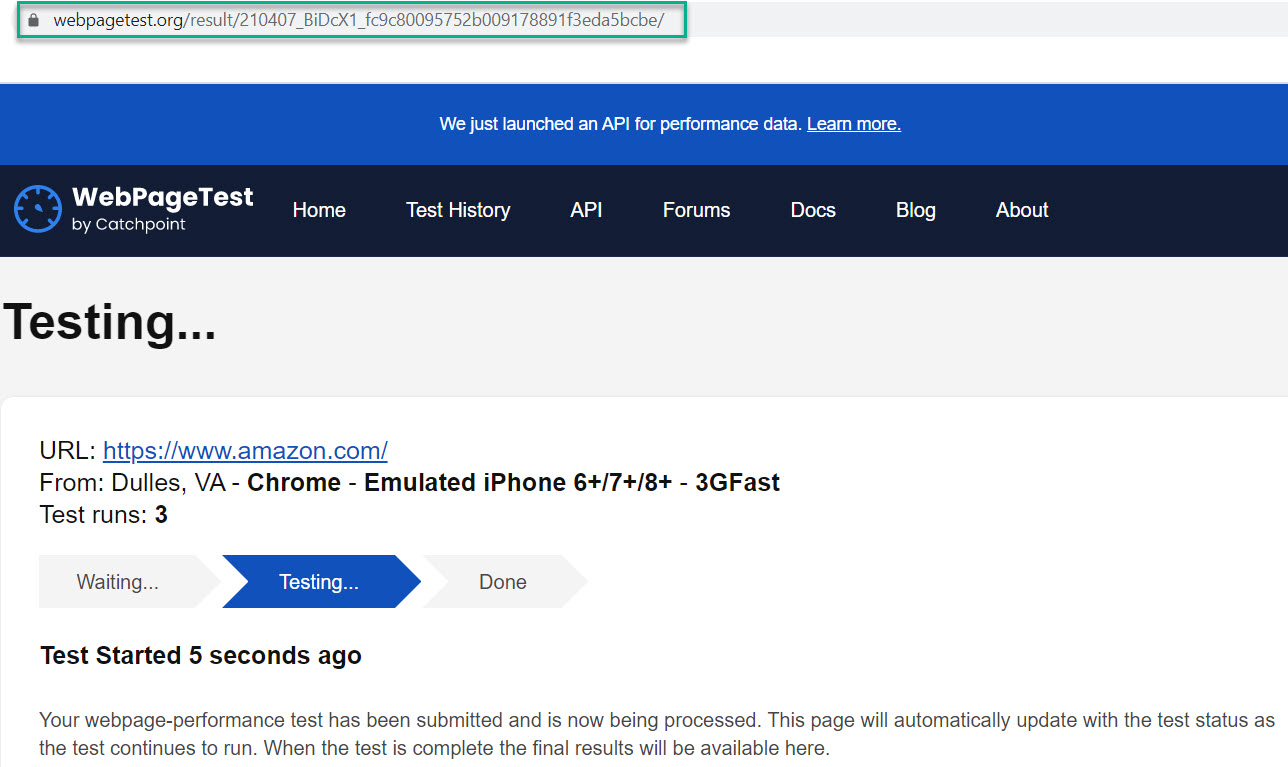This screenshot has width=1288, height=767.
Task: Click the "Done" progress step
Action: point(502,582)
